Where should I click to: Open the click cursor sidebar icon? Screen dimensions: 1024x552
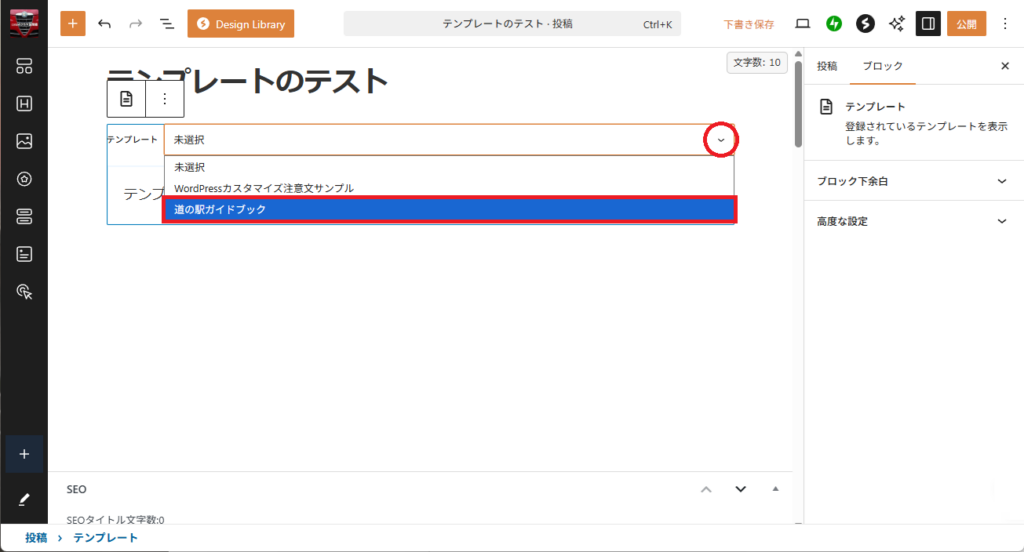(24, 292)
